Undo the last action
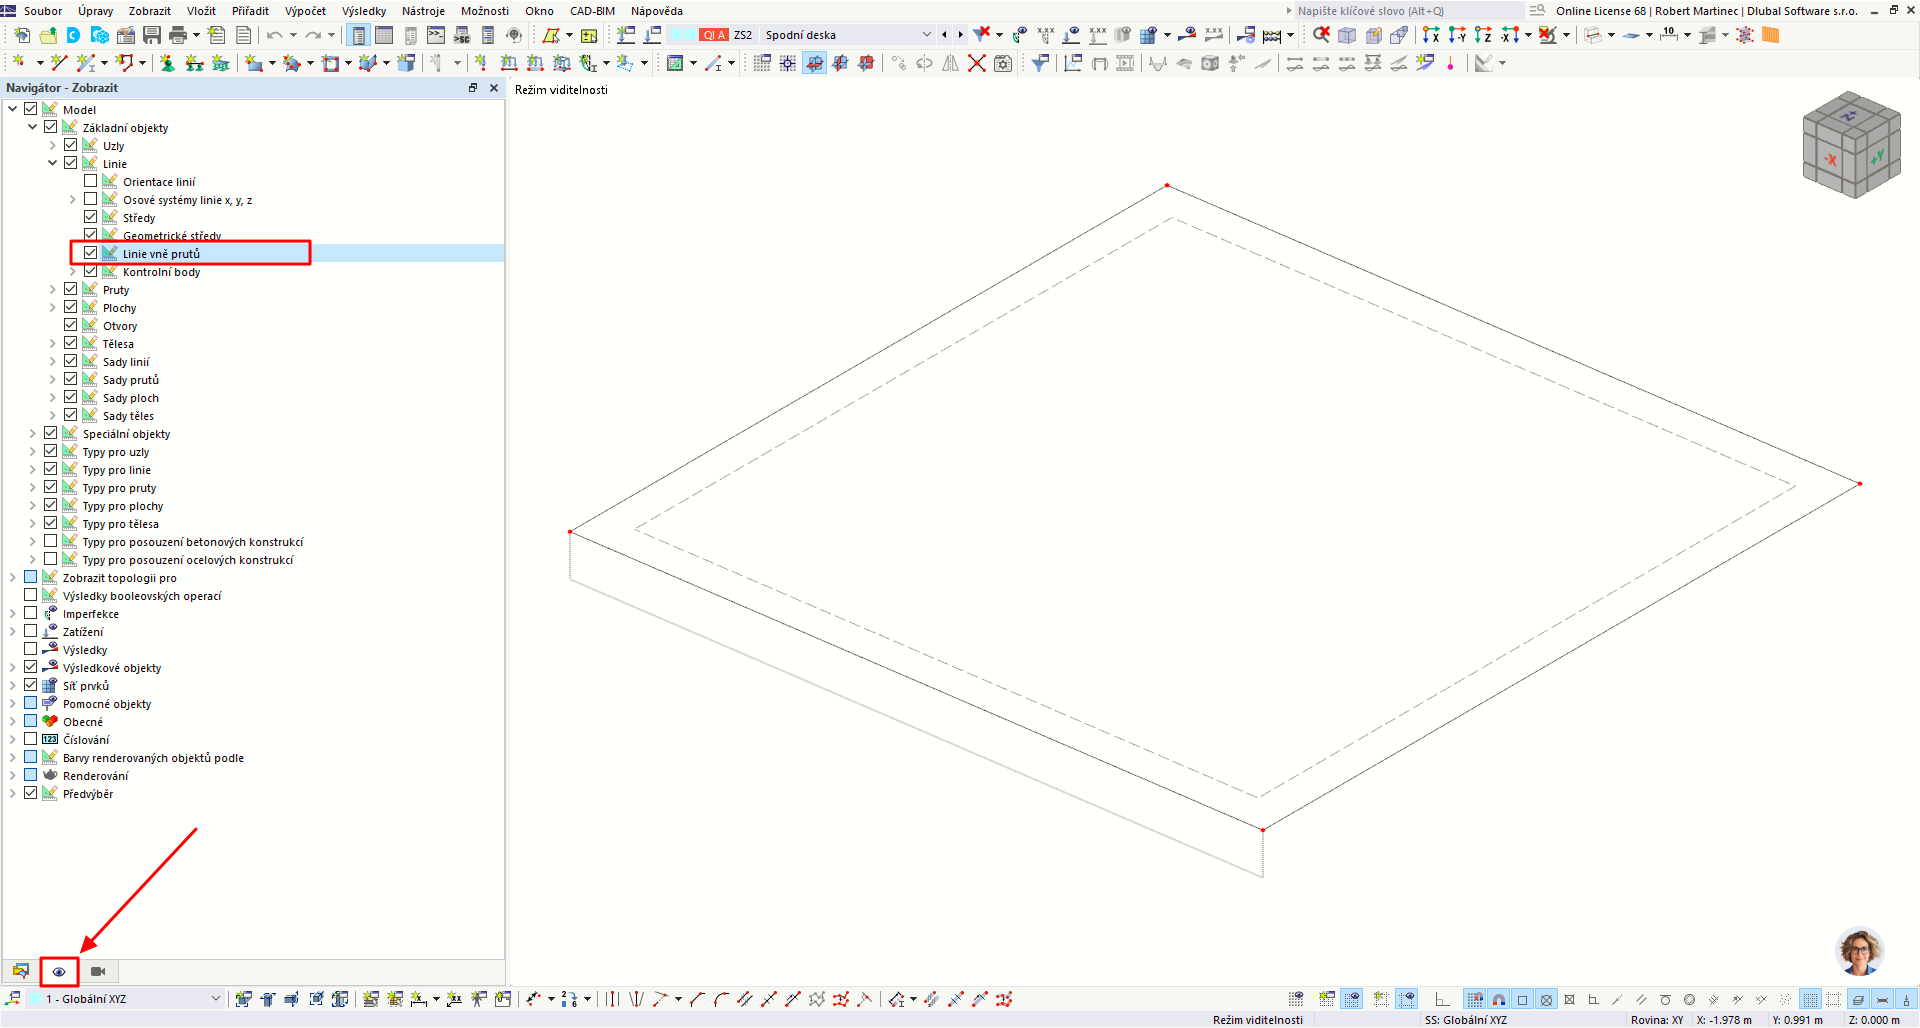 pyautogui.click(x=275, y=34)
